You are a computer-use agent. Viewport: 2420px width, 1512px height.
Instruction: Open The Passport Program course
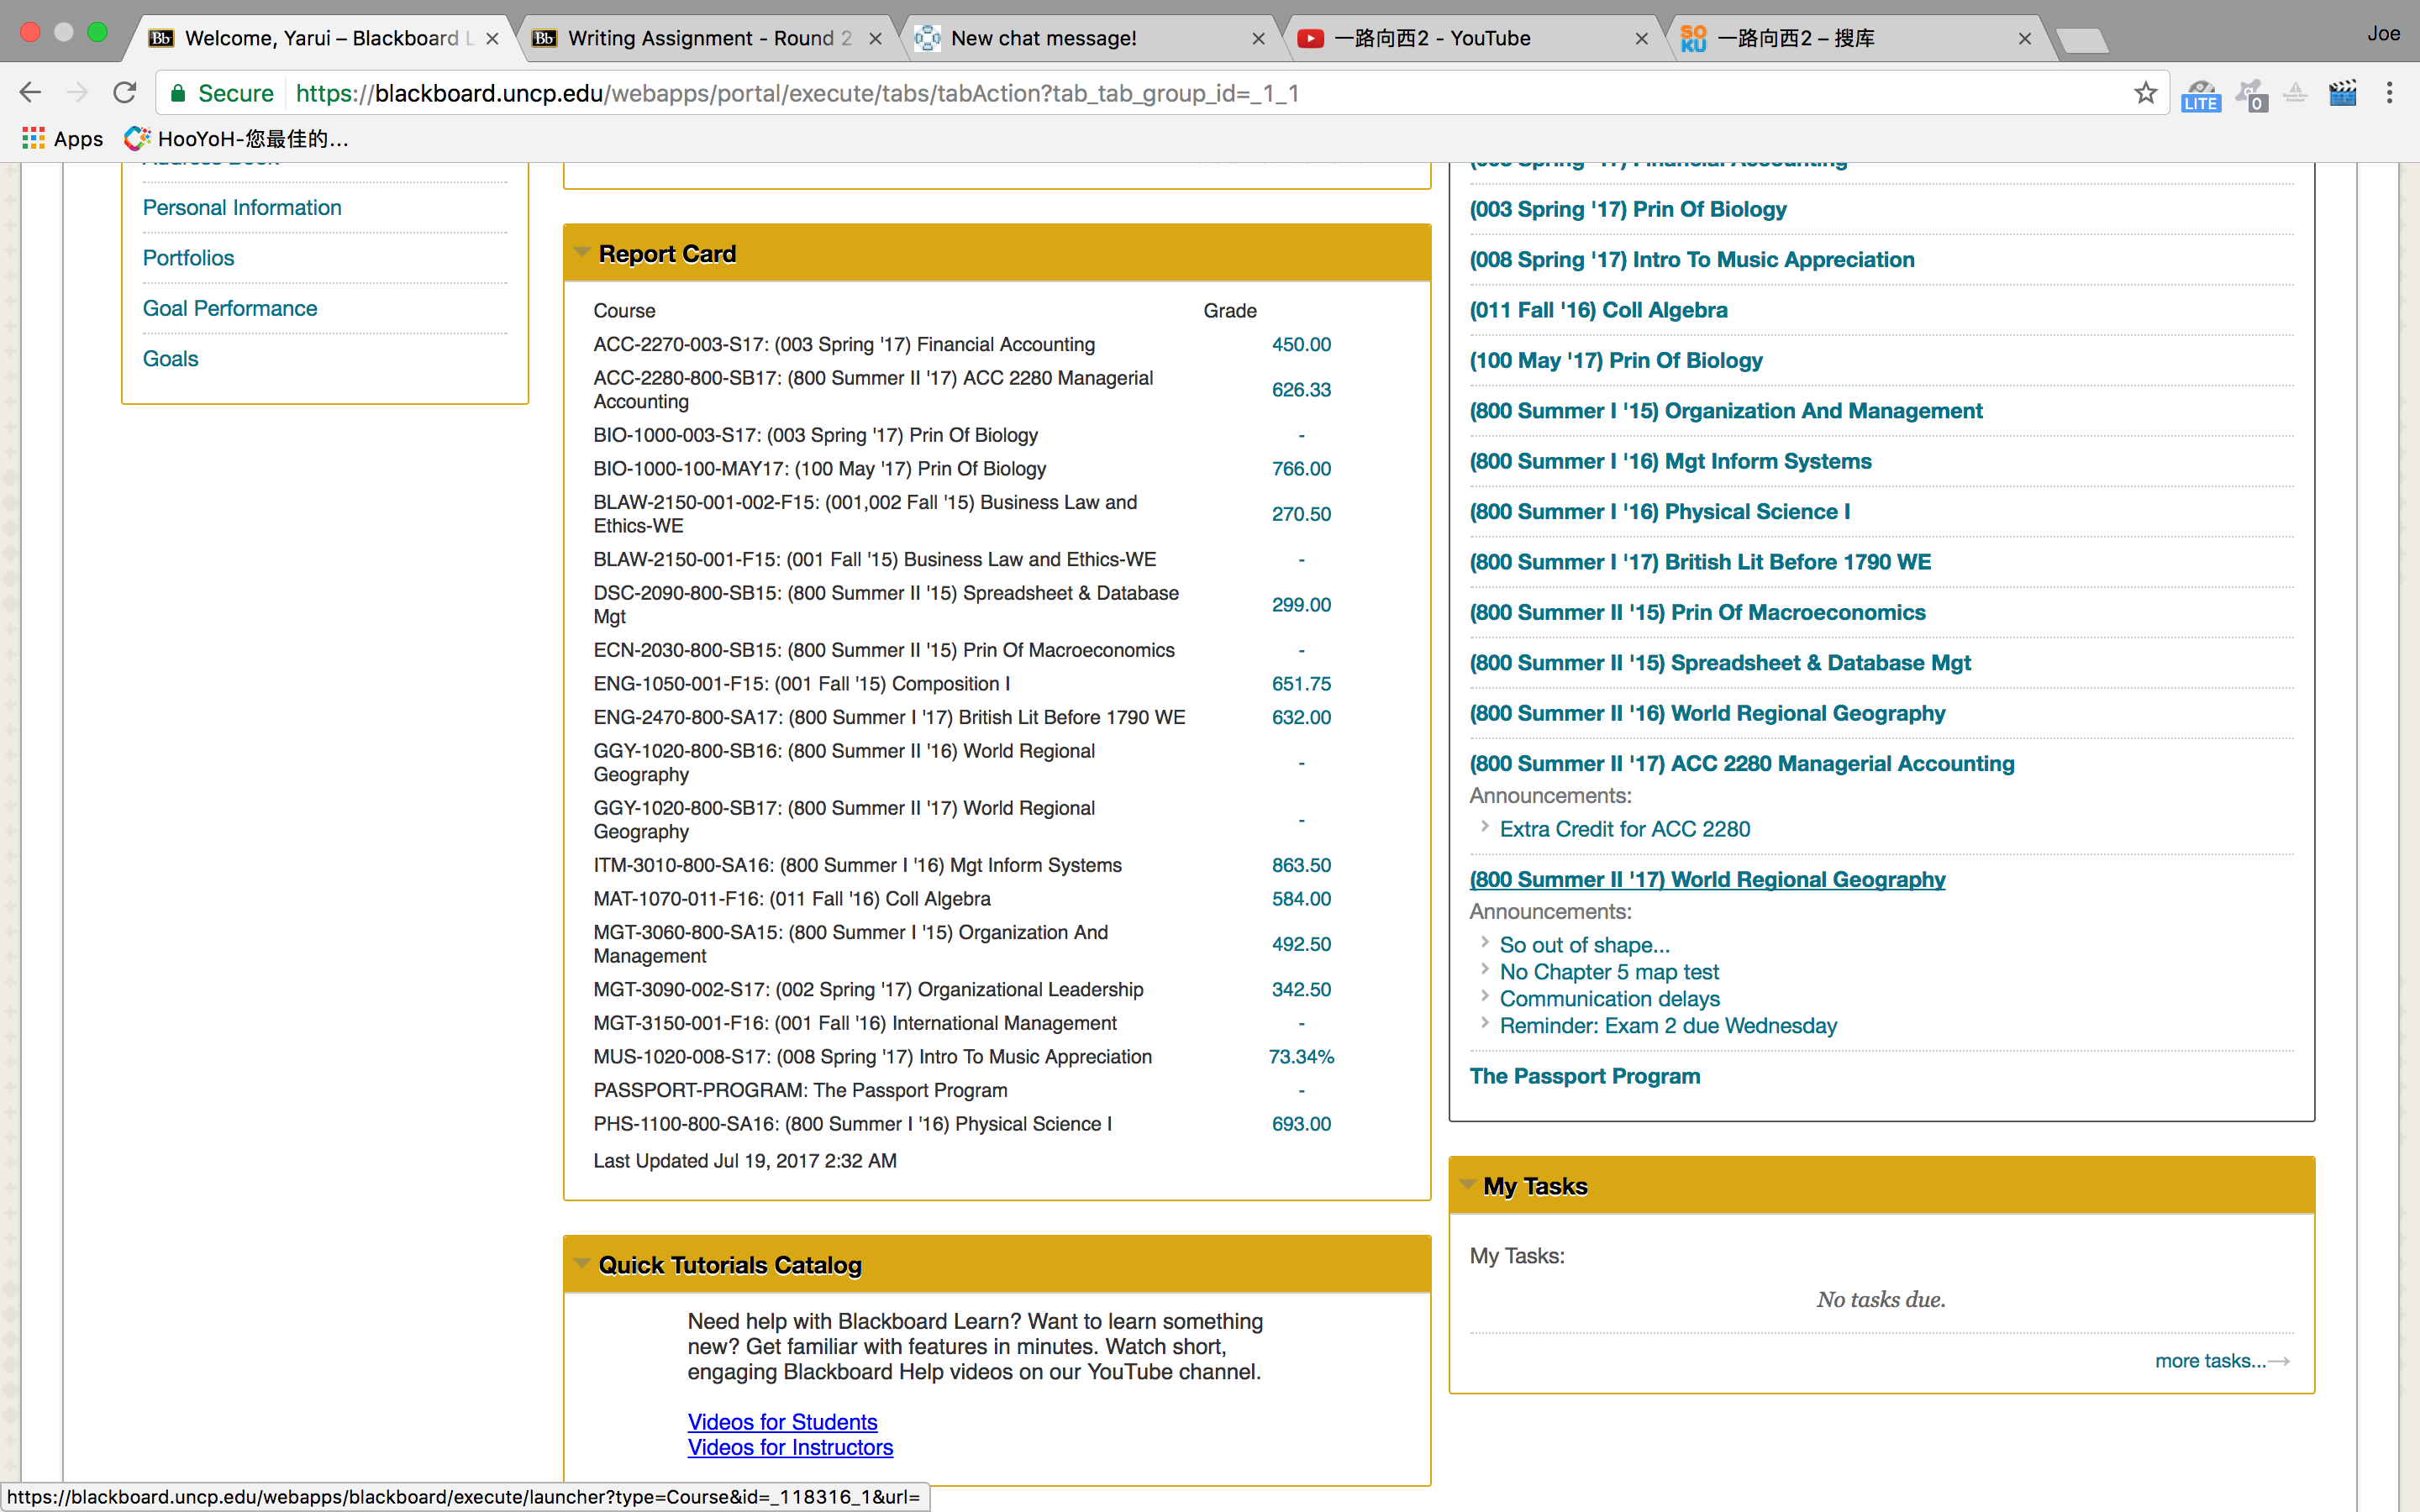pos(1585,1076)
